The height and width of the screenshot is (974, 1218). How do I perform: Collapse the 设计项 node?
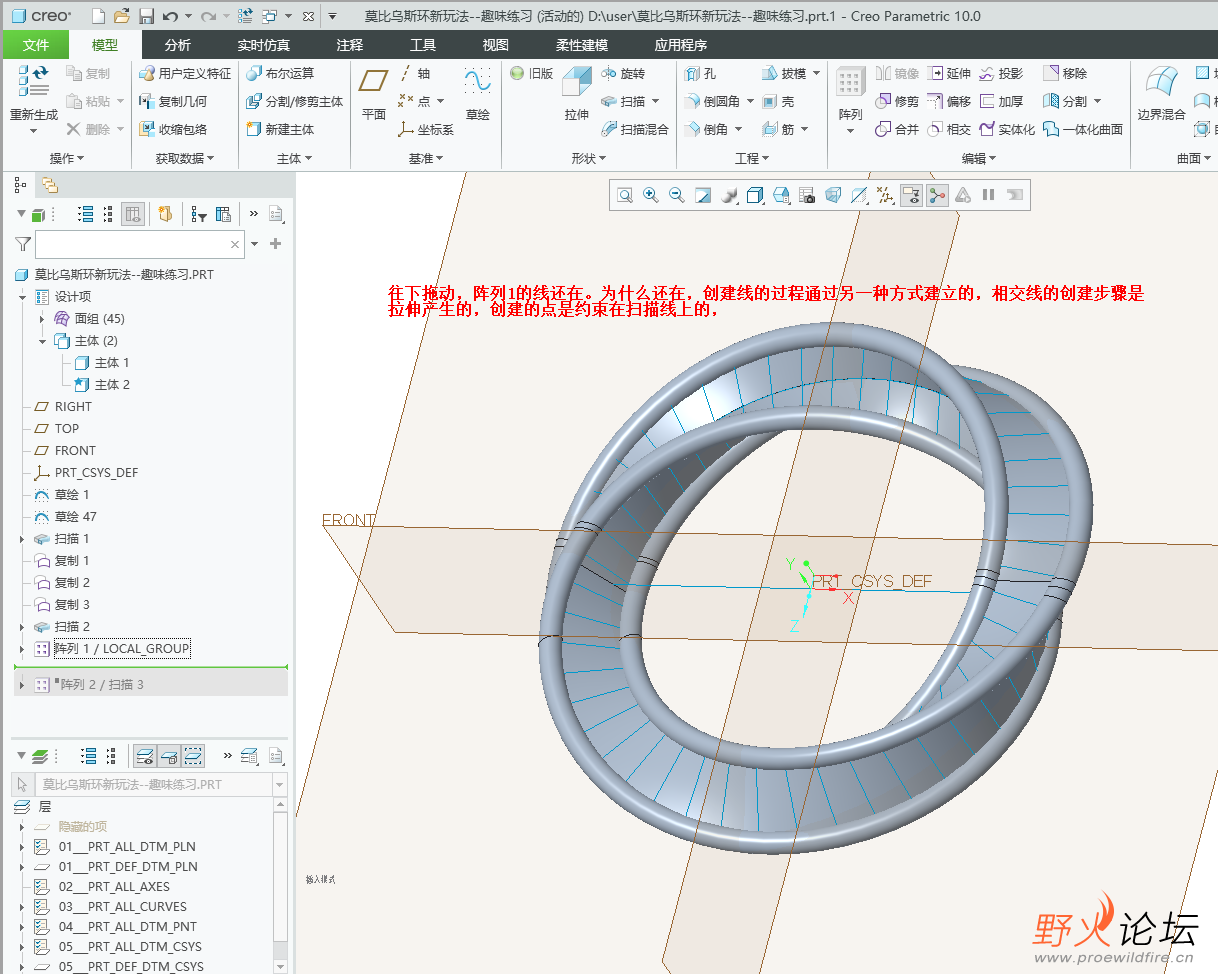tap(22, 297)
